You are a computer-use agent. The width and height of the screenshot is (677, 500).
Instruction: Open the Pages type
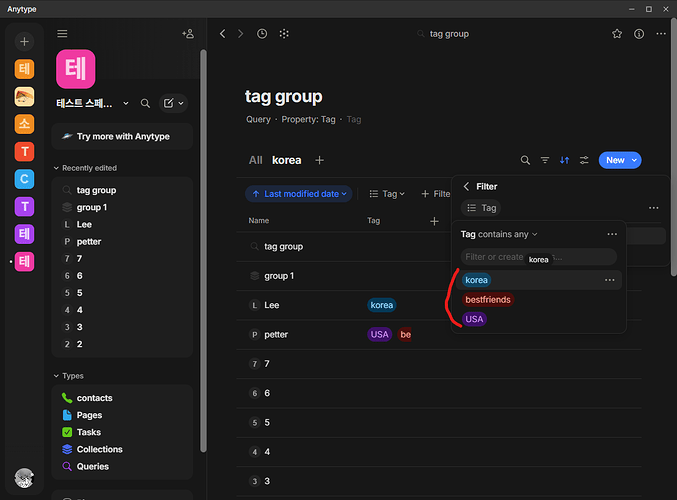click(x=89, y=415)
